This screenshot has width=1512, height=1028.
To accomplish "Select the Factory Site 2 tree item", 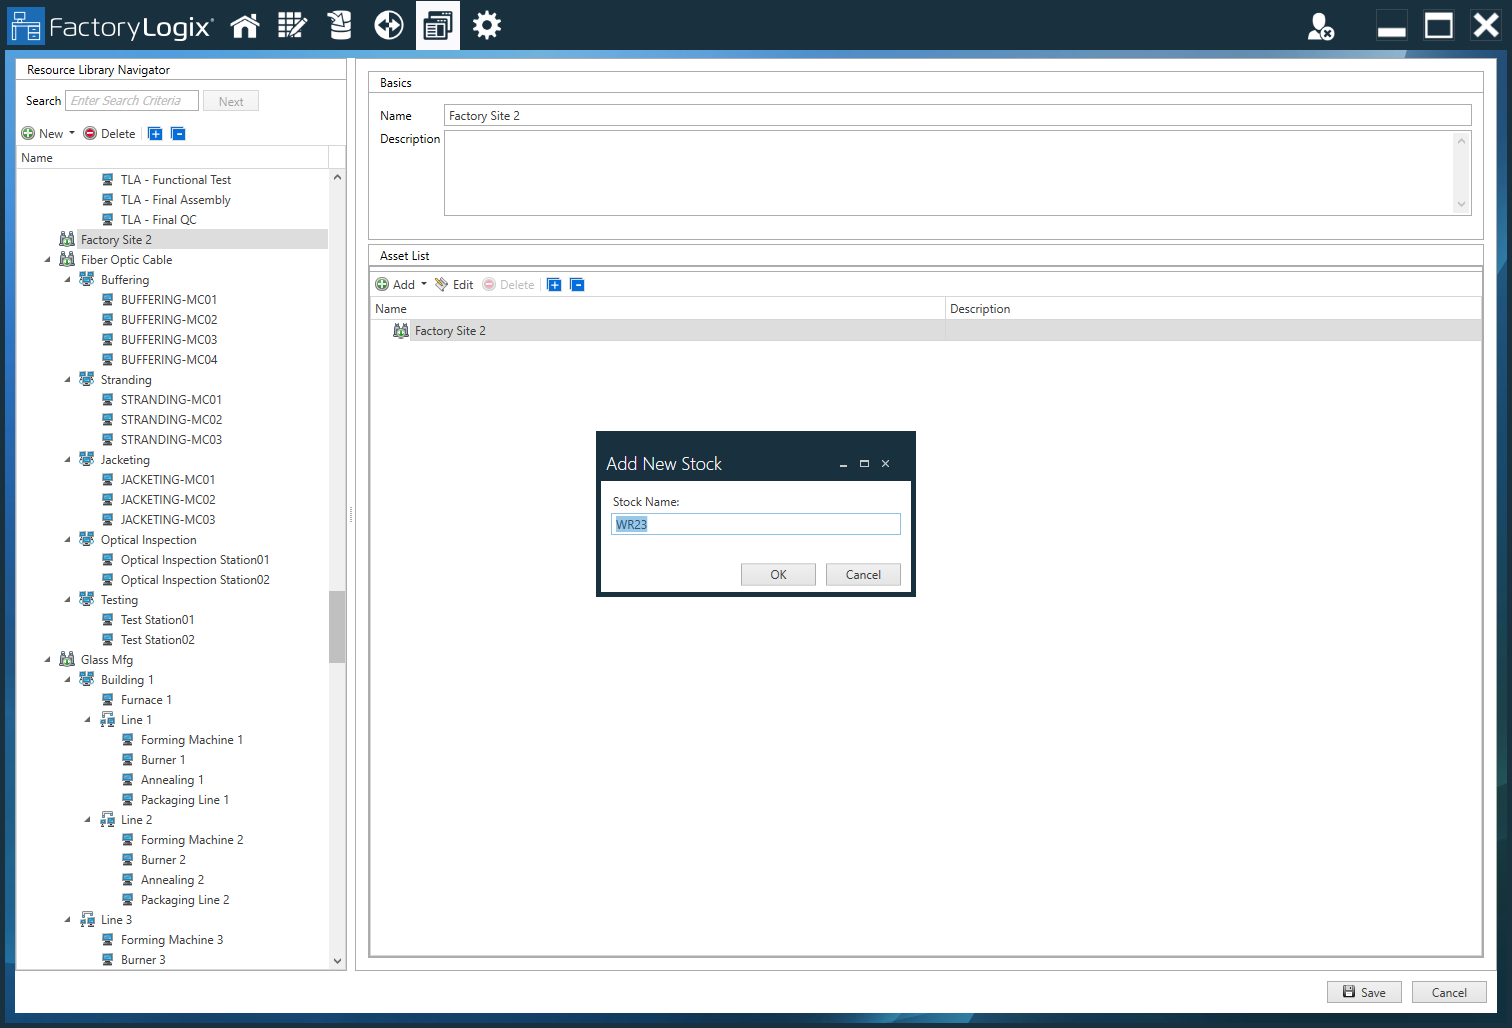I will (116, 238).
